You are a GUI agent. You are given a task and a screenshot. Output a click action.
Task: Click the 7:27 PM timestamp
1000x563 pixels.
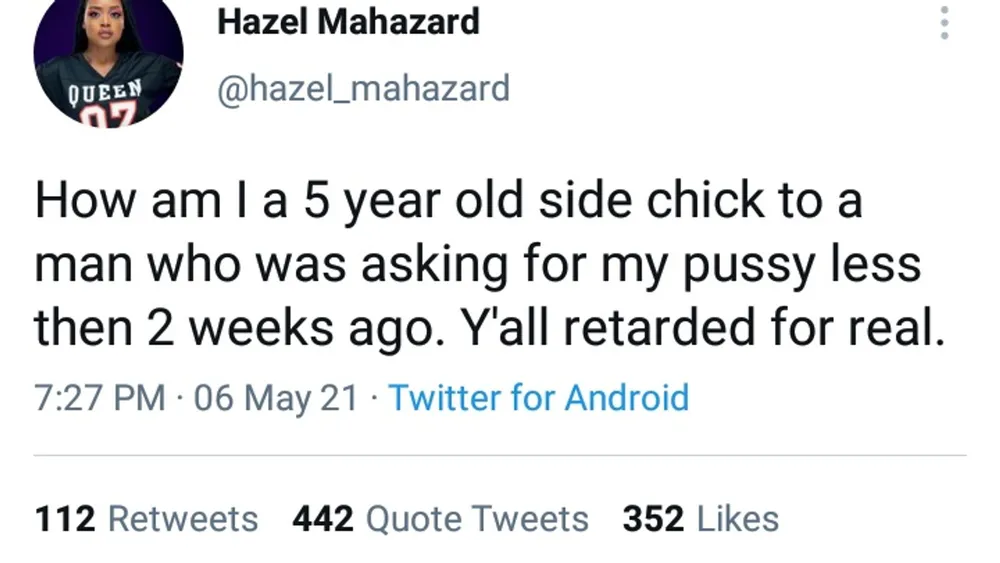[x=98, y=398]
